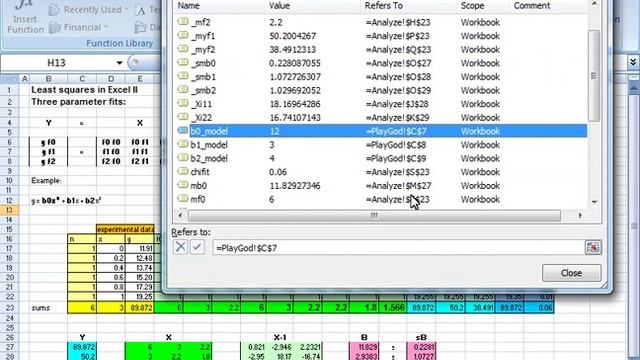Click the Insert Function icon

(x=25, y=17)
